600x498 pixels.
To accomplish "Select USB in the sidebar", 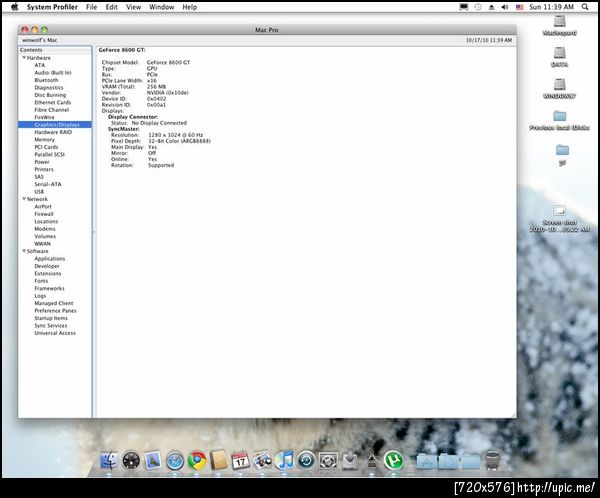I will [39, 191].
